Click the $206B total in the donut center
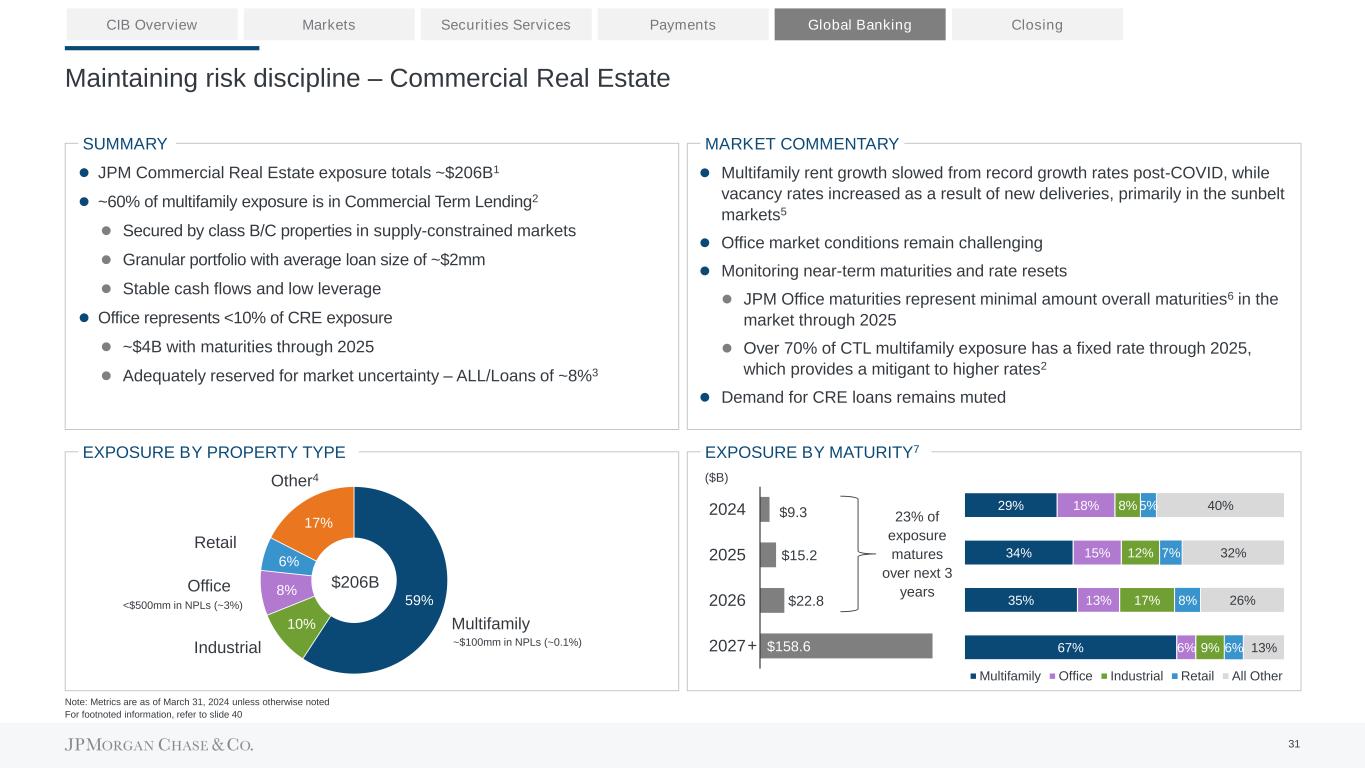The width and height of the screenshot is (1365, 768). [355, 582]
